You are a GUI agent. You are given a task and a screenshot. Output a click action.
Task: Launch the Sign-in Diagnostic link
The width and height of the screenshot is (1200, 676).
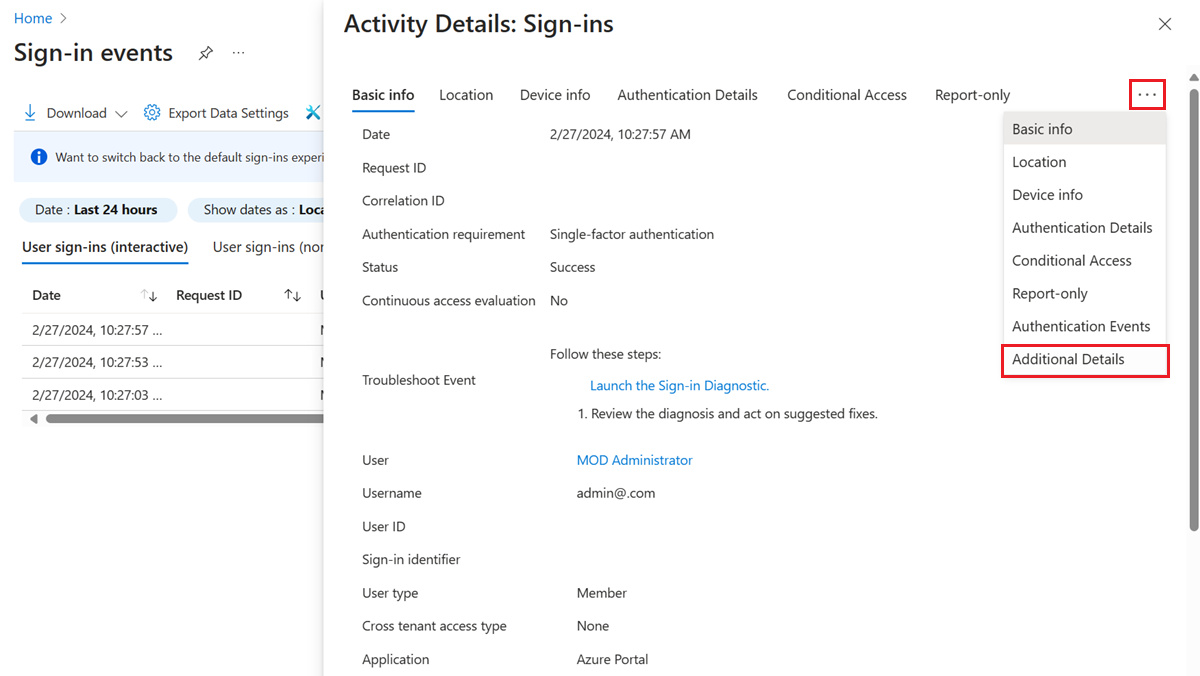[679, 386]
